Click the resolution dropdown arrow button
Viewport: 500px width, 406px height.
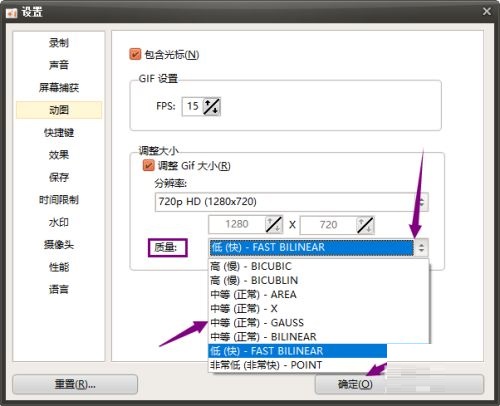click(x=421, y=202)
